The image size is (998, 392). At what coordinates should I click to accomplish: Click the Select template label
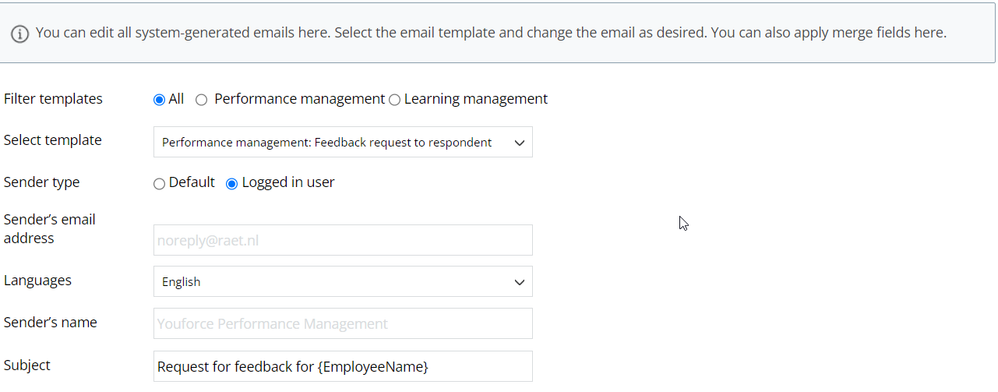[53, 140]
